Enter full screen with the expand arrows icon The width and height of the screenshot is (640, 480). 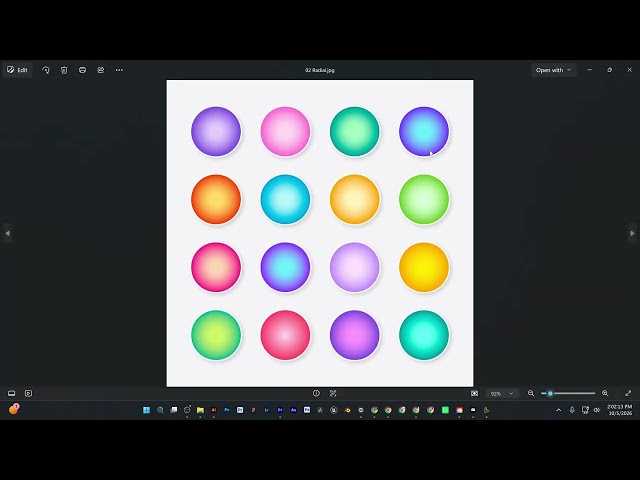coord(628,393)
